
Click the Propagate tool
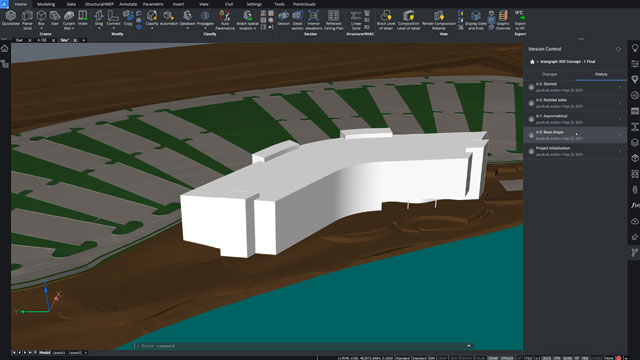point(205,18)
